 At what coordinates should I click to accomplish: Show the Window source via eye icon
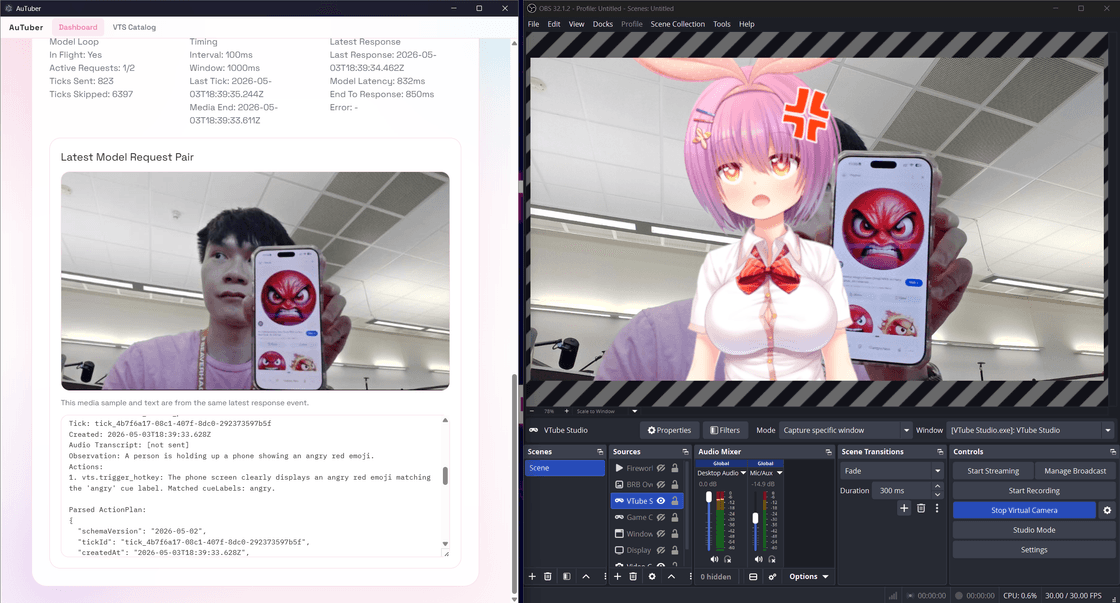[661, 534]
